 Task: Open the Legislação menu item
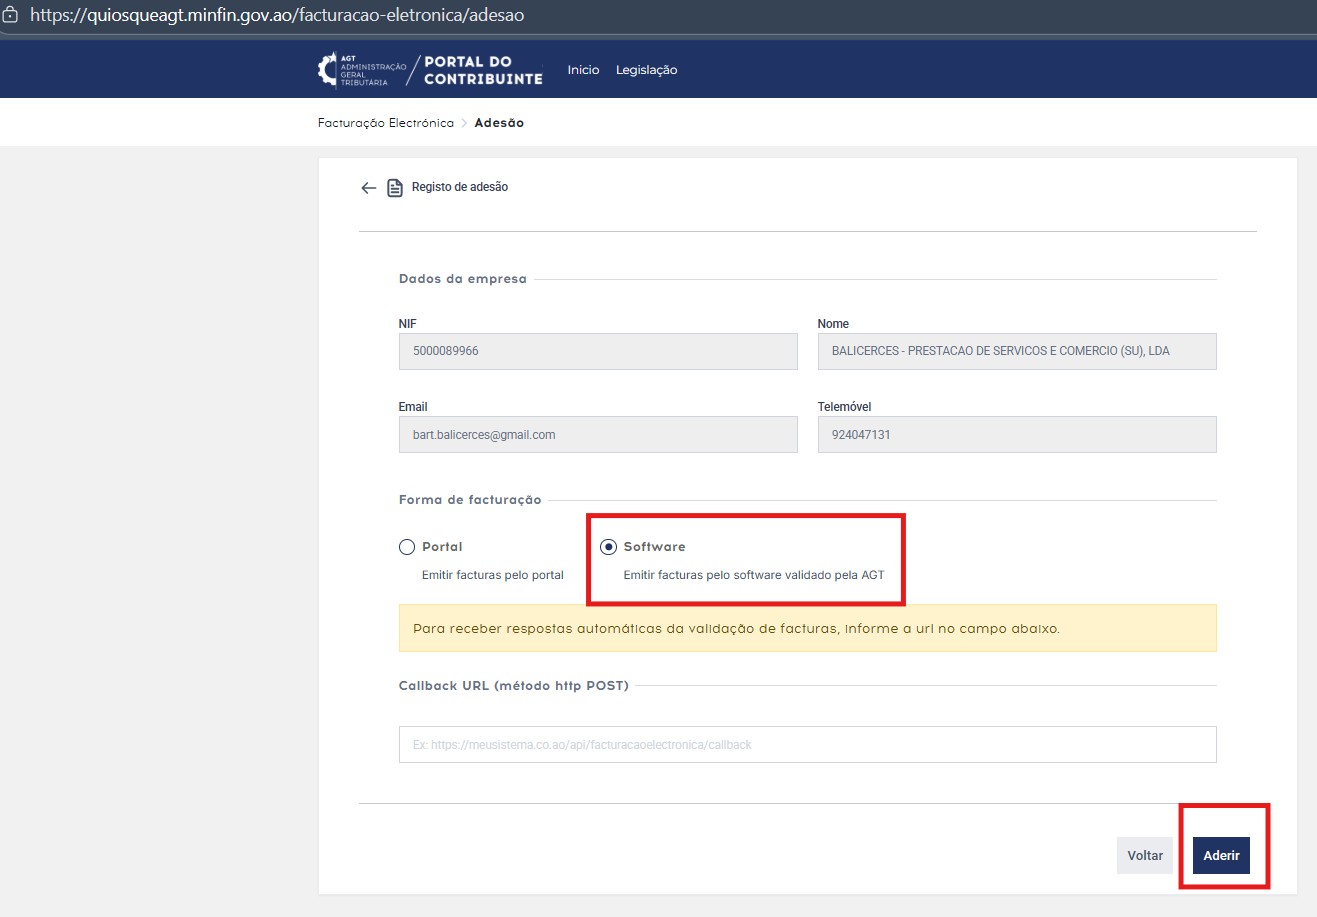[x=646, y=70]
